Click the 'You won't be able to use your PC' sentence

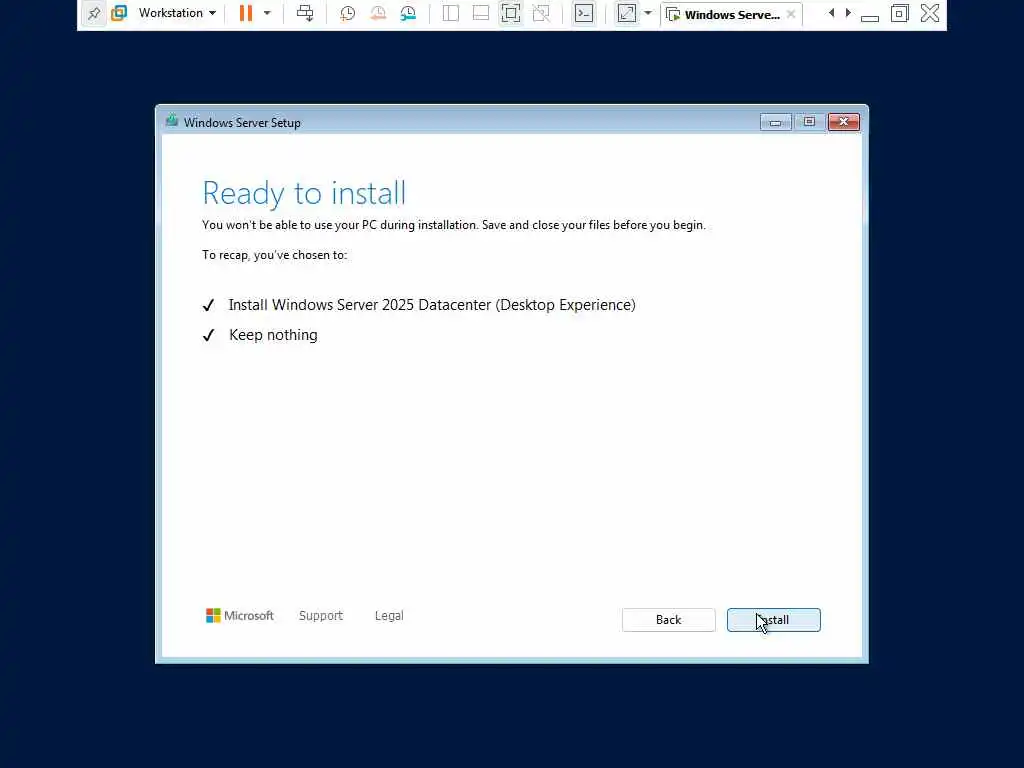[x=454, y=225]
